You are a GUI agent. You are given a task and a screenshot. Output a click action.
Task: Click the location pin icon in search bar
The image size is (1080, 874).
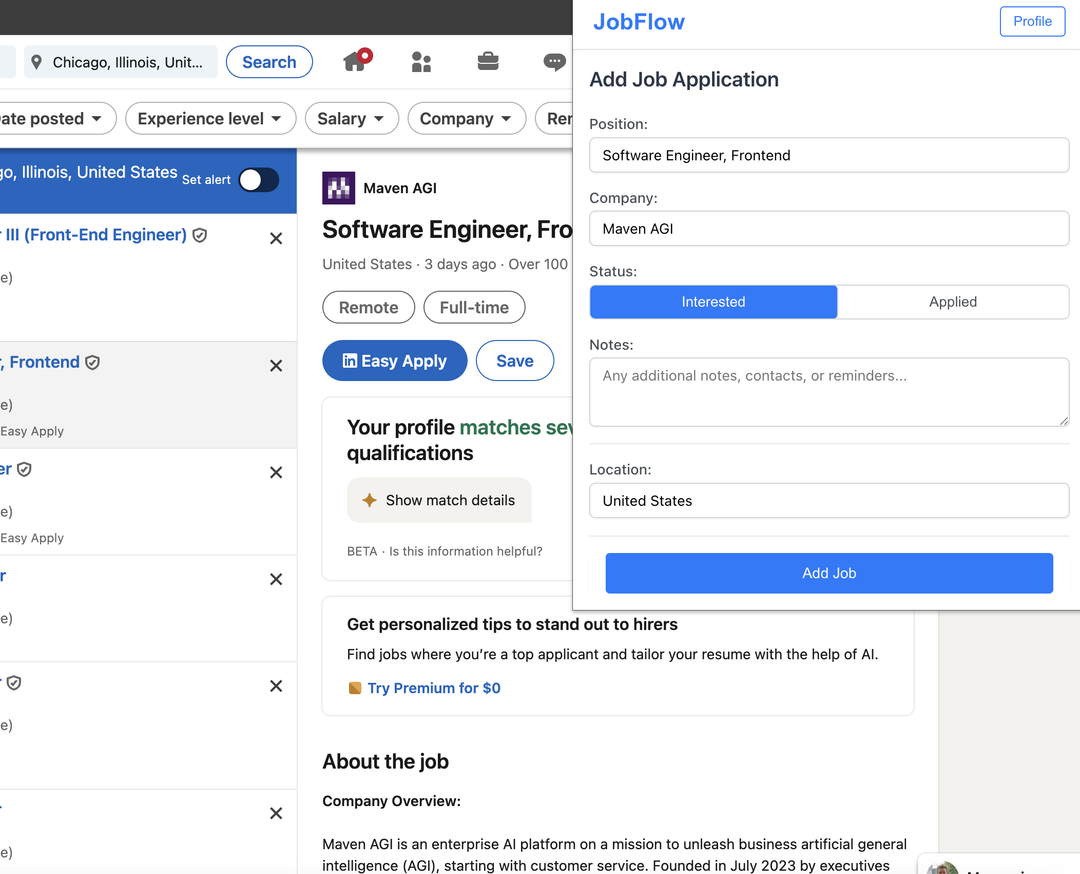(37, 62)
